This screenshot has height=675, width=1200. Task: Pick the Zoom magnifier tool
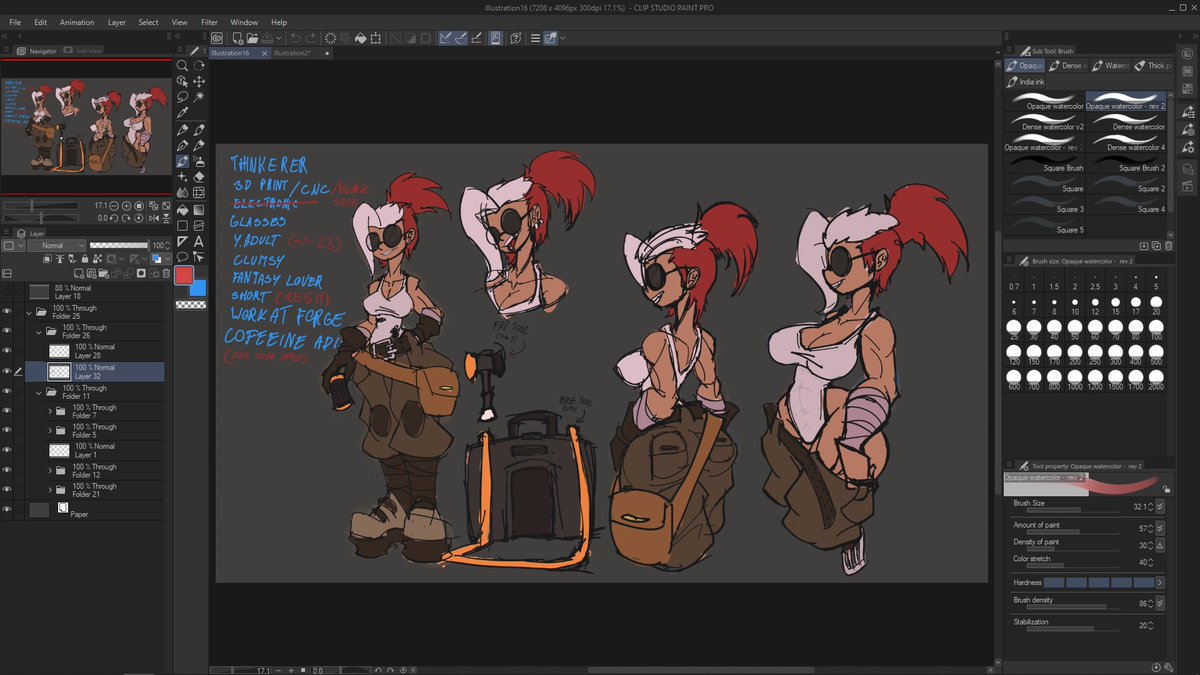point(183,65)
